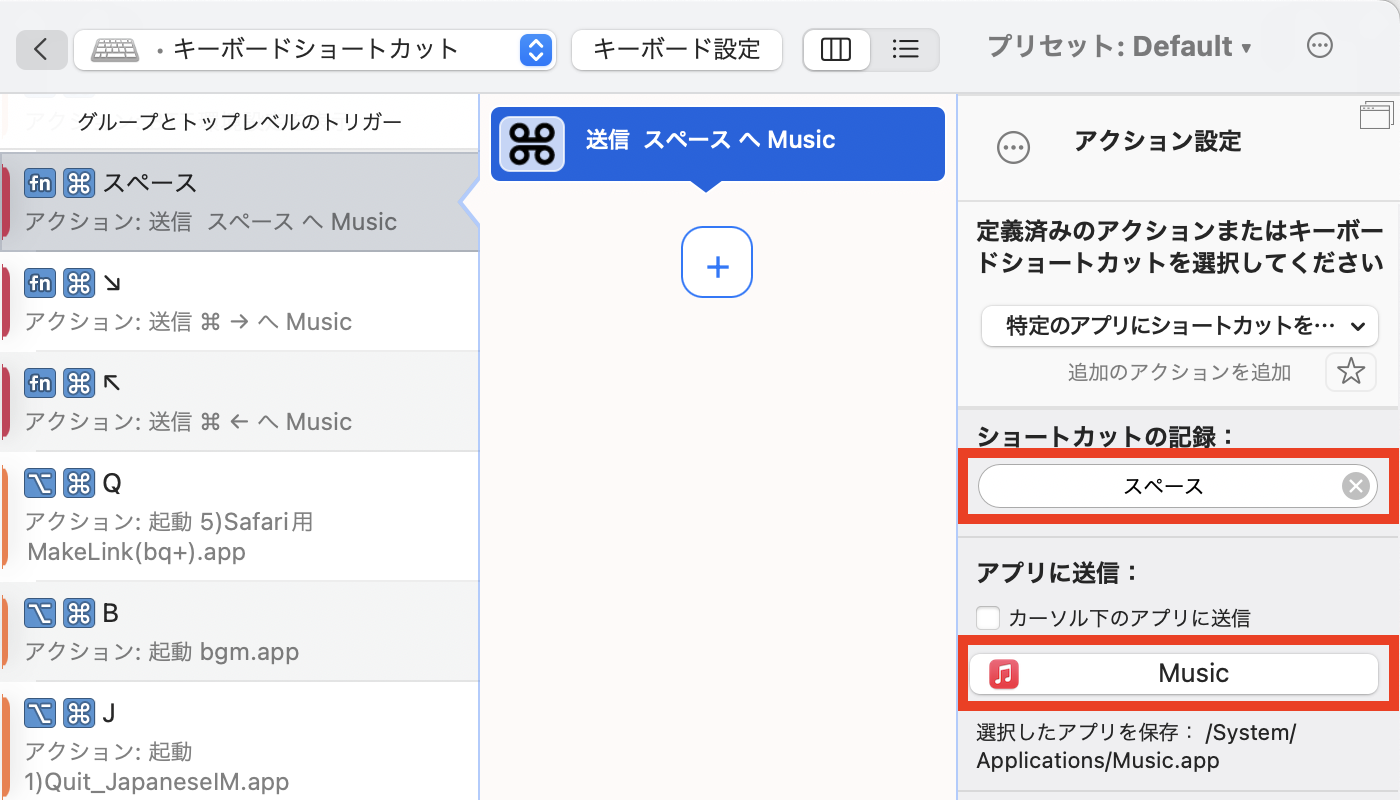Click the 選択したアプリを保存 path text
Image resolution: width=1400 pixels, height=800 pixels.
1136,746
